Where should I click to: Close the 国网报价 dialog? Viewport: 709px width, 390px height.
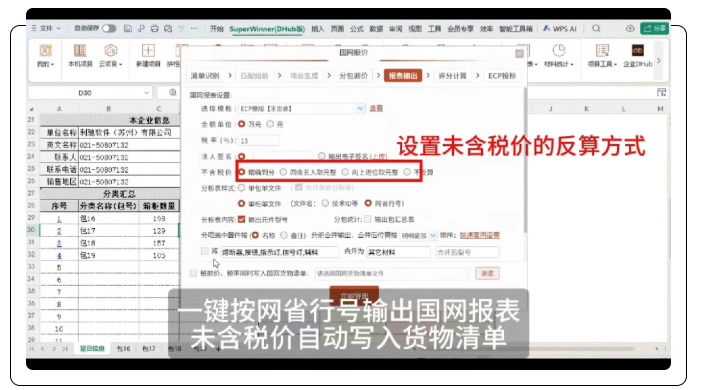[520, 53]
